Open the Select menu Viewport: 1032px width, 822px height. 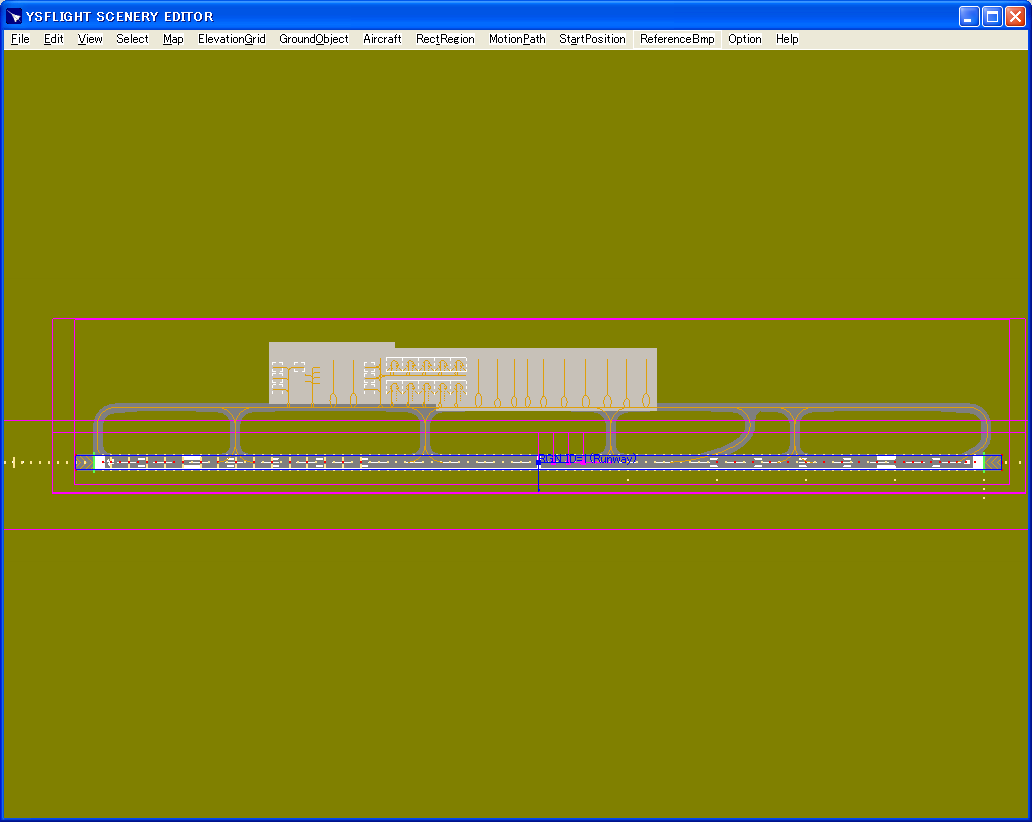(x=132, y=39)
